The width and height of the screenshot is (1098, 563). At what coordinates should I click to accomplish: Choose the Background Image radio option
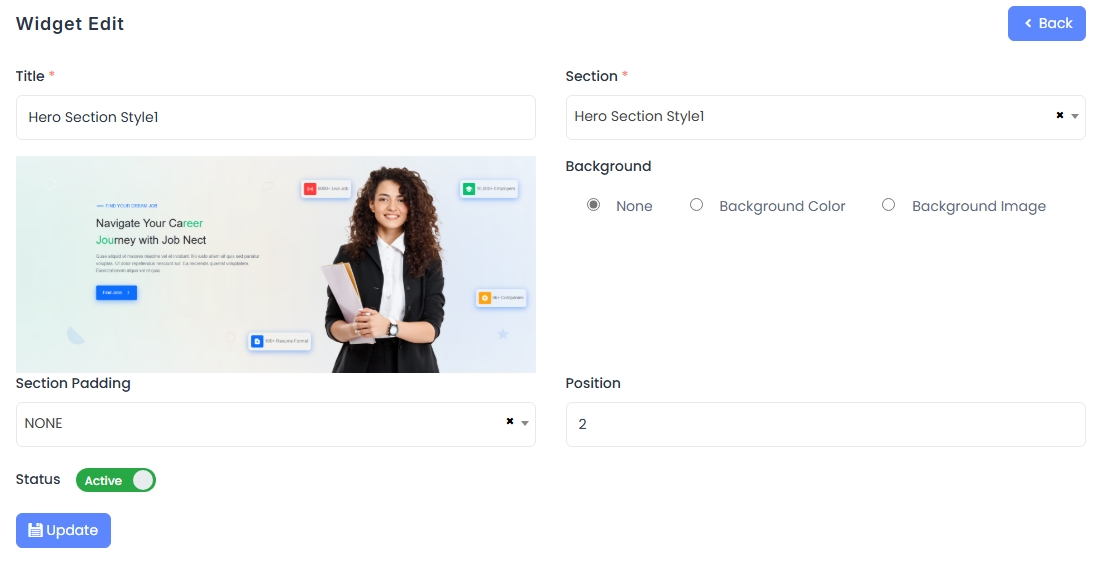tap(888, 204)
